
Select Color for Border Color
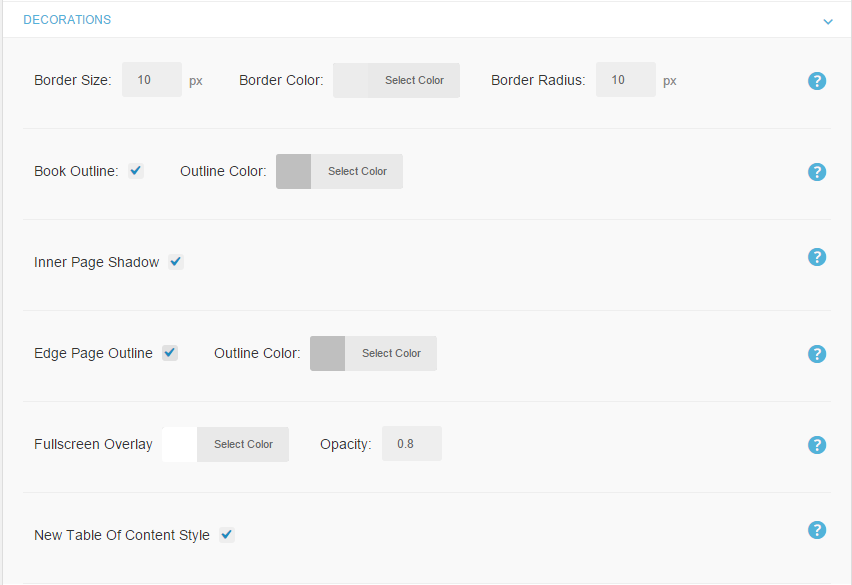[x=414, y=80]
